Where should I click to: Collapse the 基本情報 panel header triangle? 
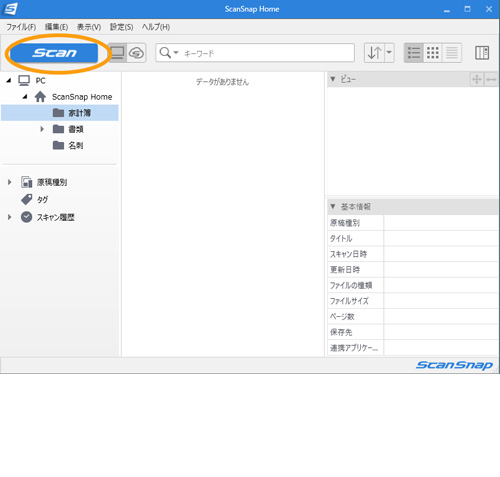(x=333, y=207)
